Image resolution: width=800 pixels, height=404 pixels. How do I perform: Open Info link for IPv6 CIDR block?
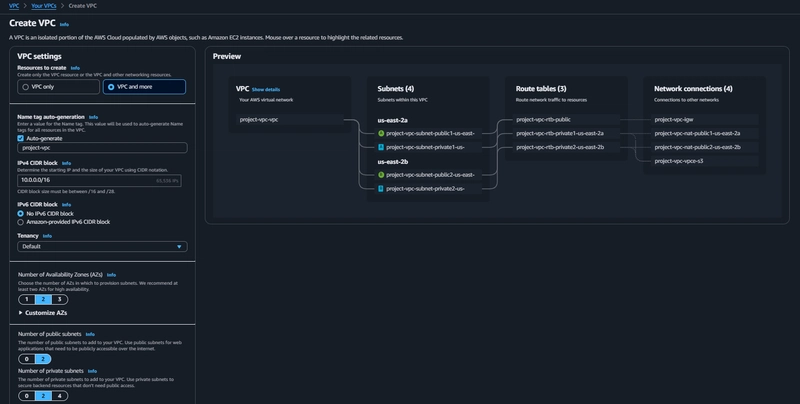tap(66, 205)
